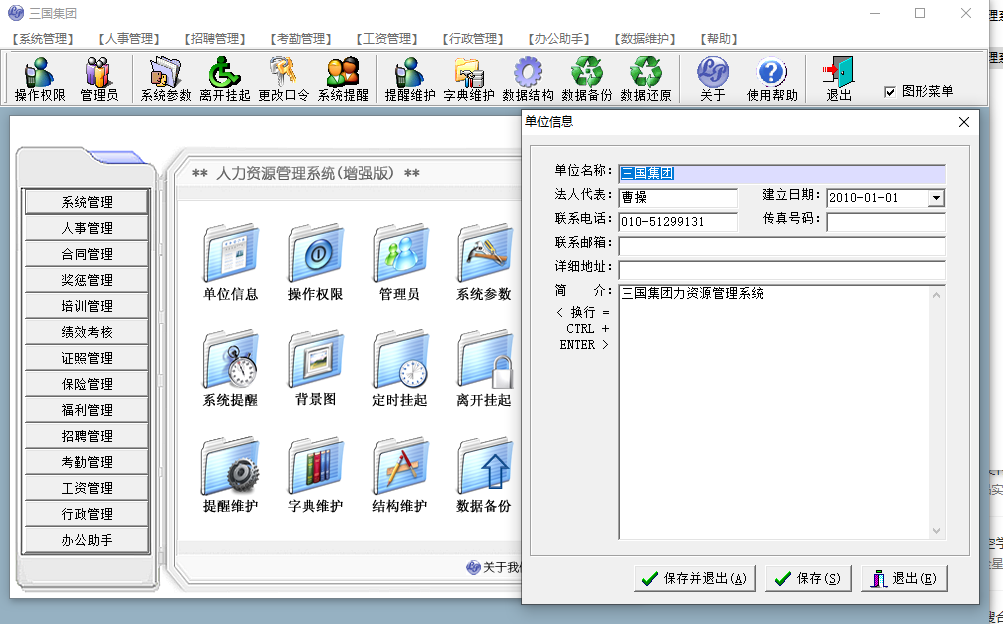The height and width of the screenshot is (624, 1003).
Task: Choose 数据还原 in the toolbar
Action: 645,79
